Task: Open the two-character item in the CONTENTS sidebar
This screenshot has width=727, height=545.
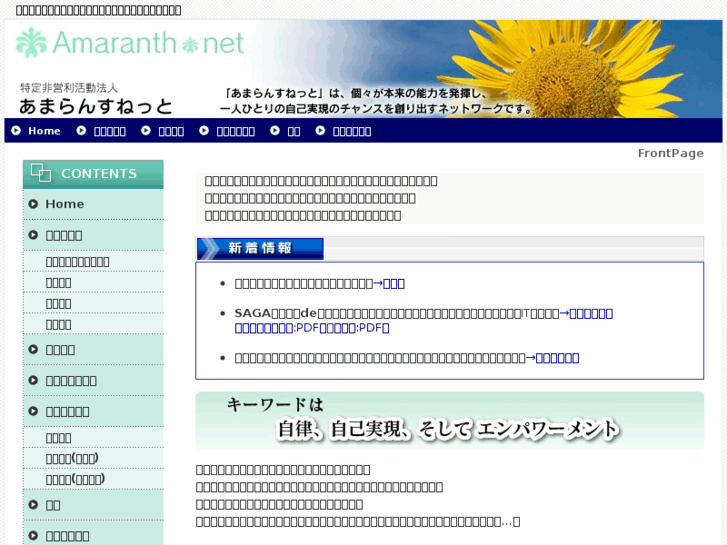Action: 53,505
